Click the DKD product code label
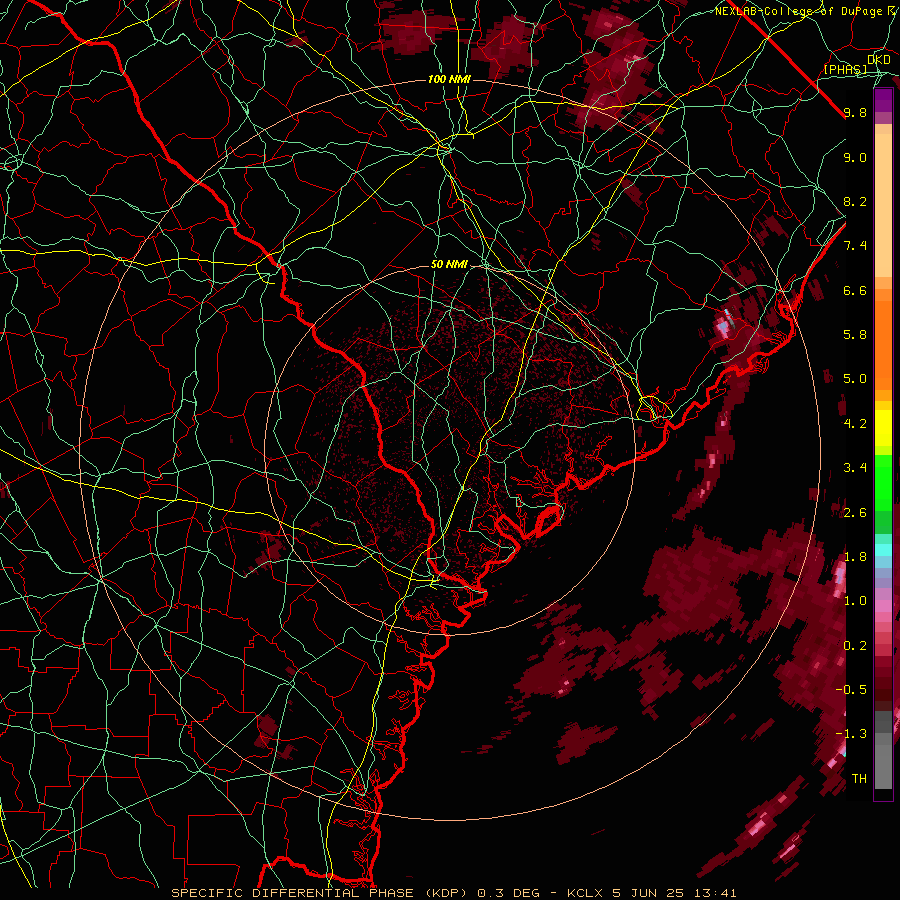This screenshot has width=900, height=900. click(x=878, y=60)
